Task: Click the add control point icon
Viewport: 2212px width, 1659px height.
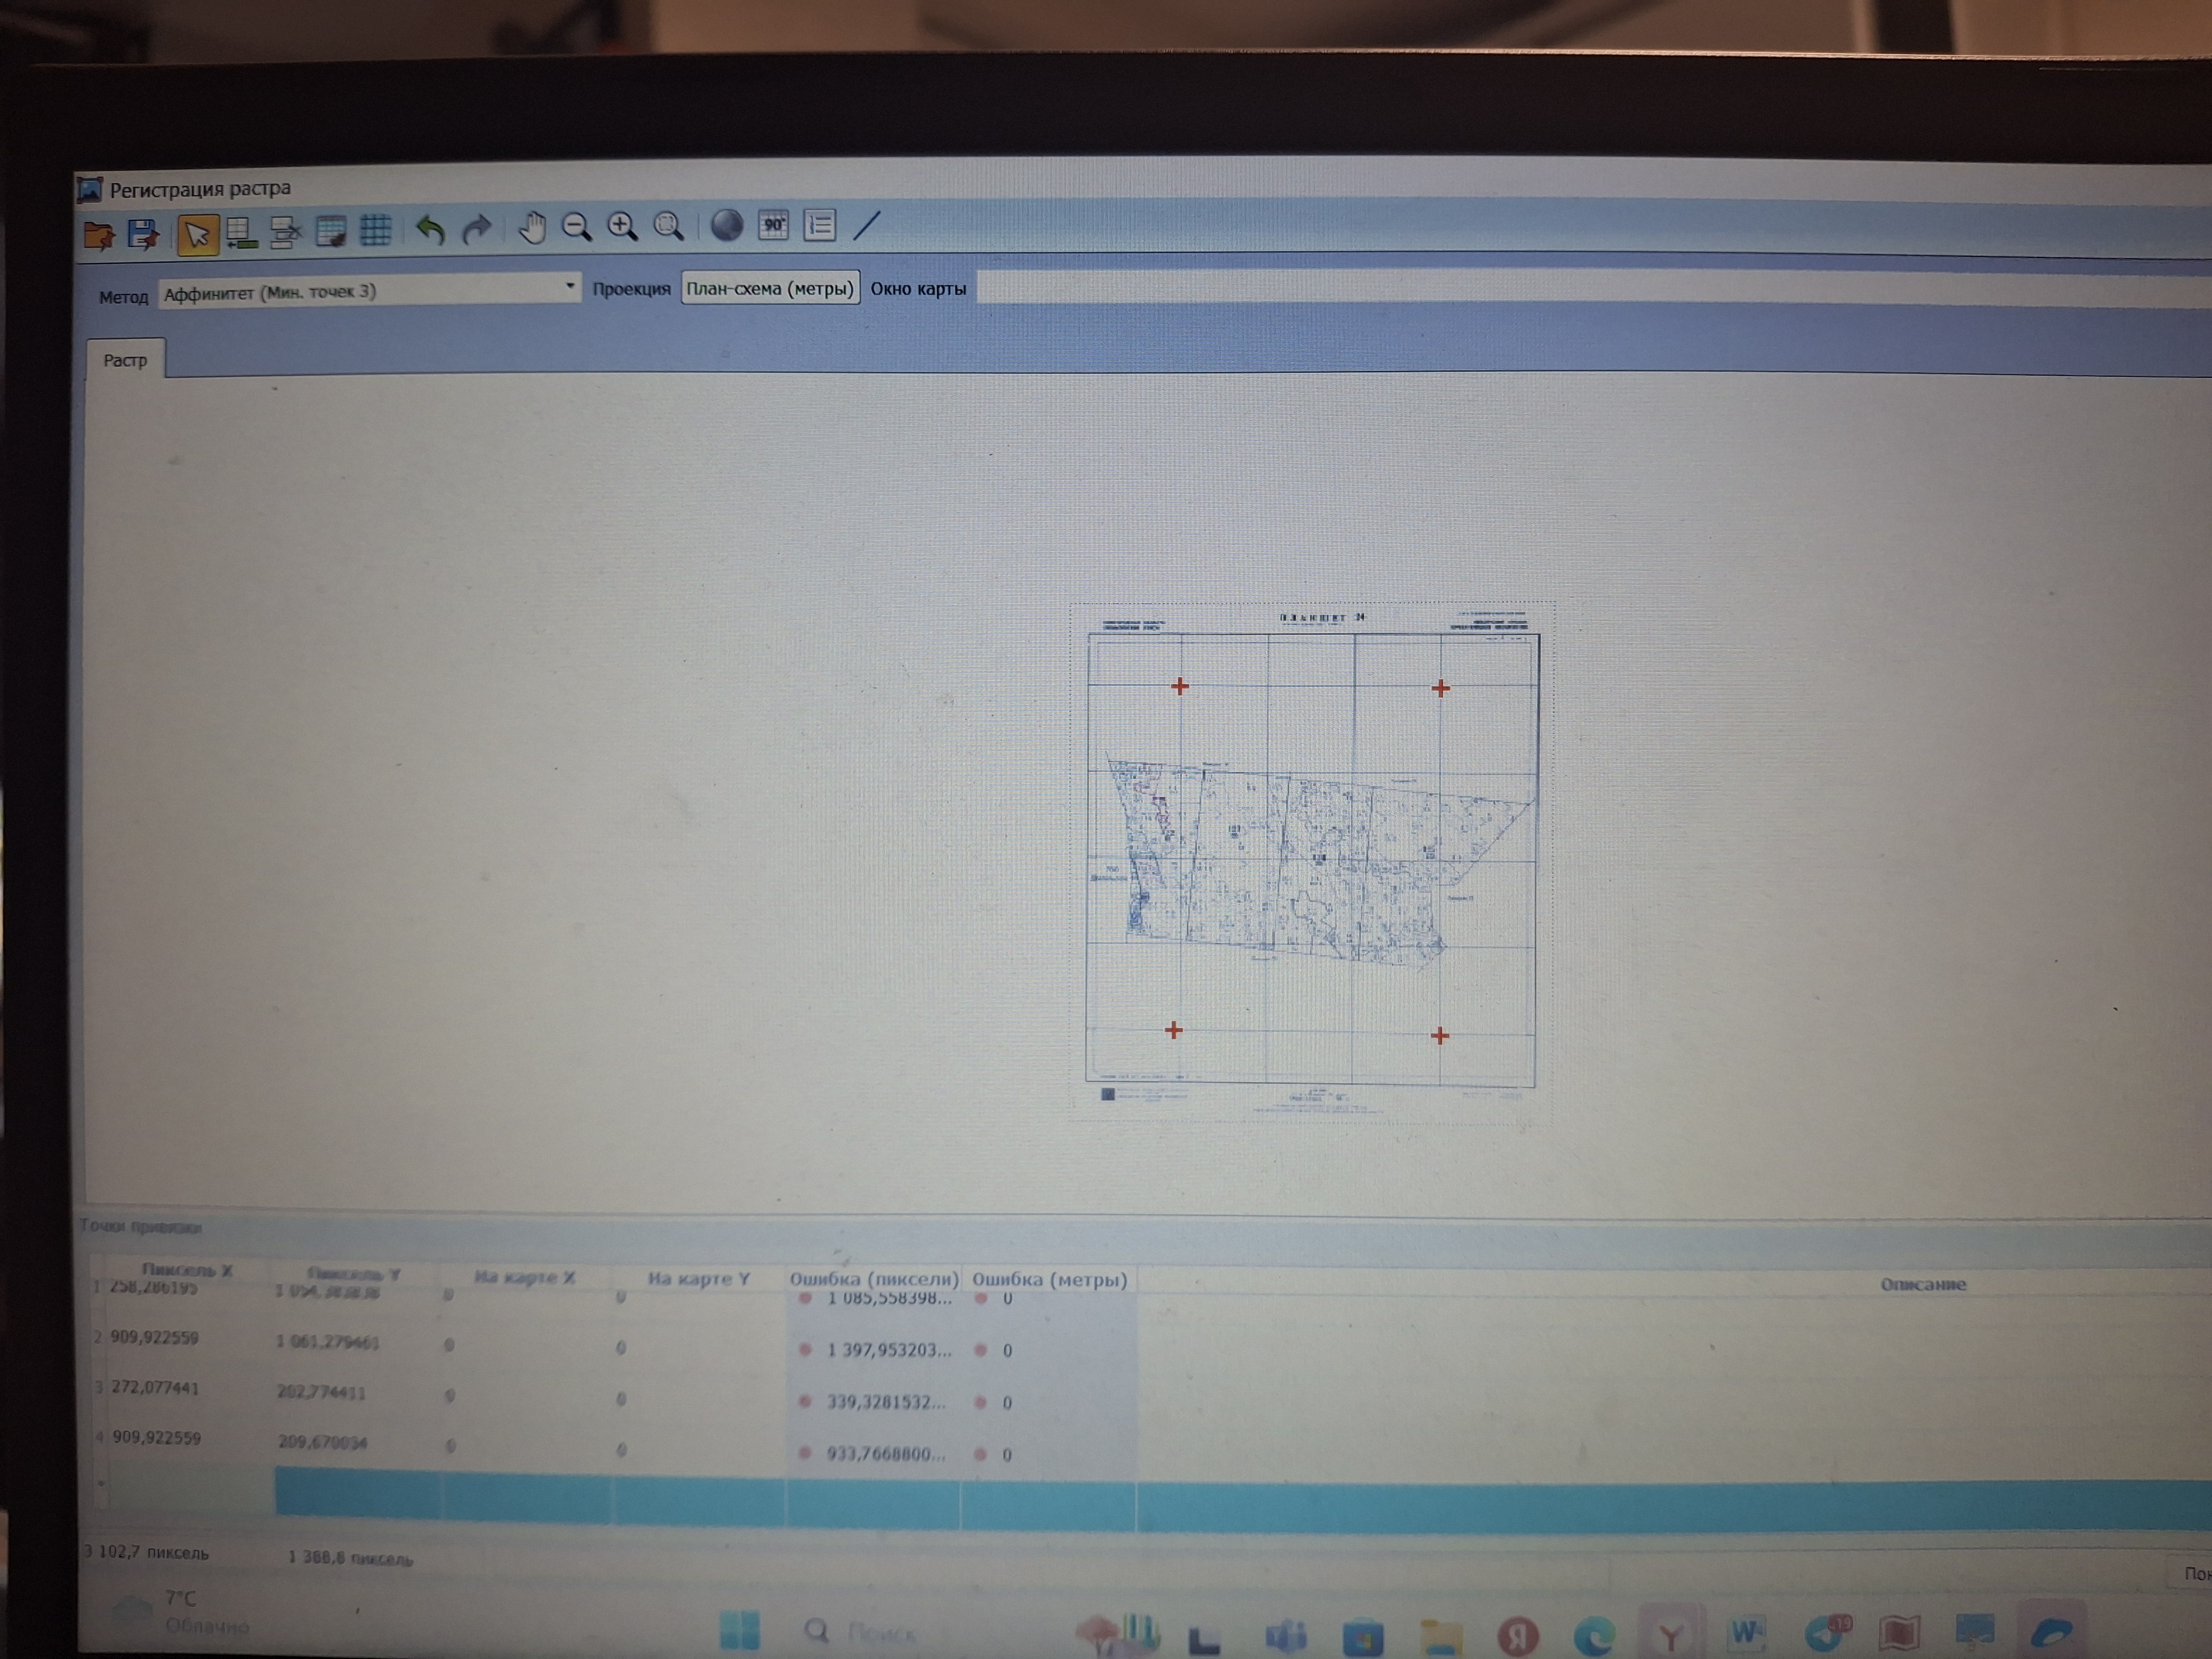Action: pyautogui.click(x=241, y=232)
